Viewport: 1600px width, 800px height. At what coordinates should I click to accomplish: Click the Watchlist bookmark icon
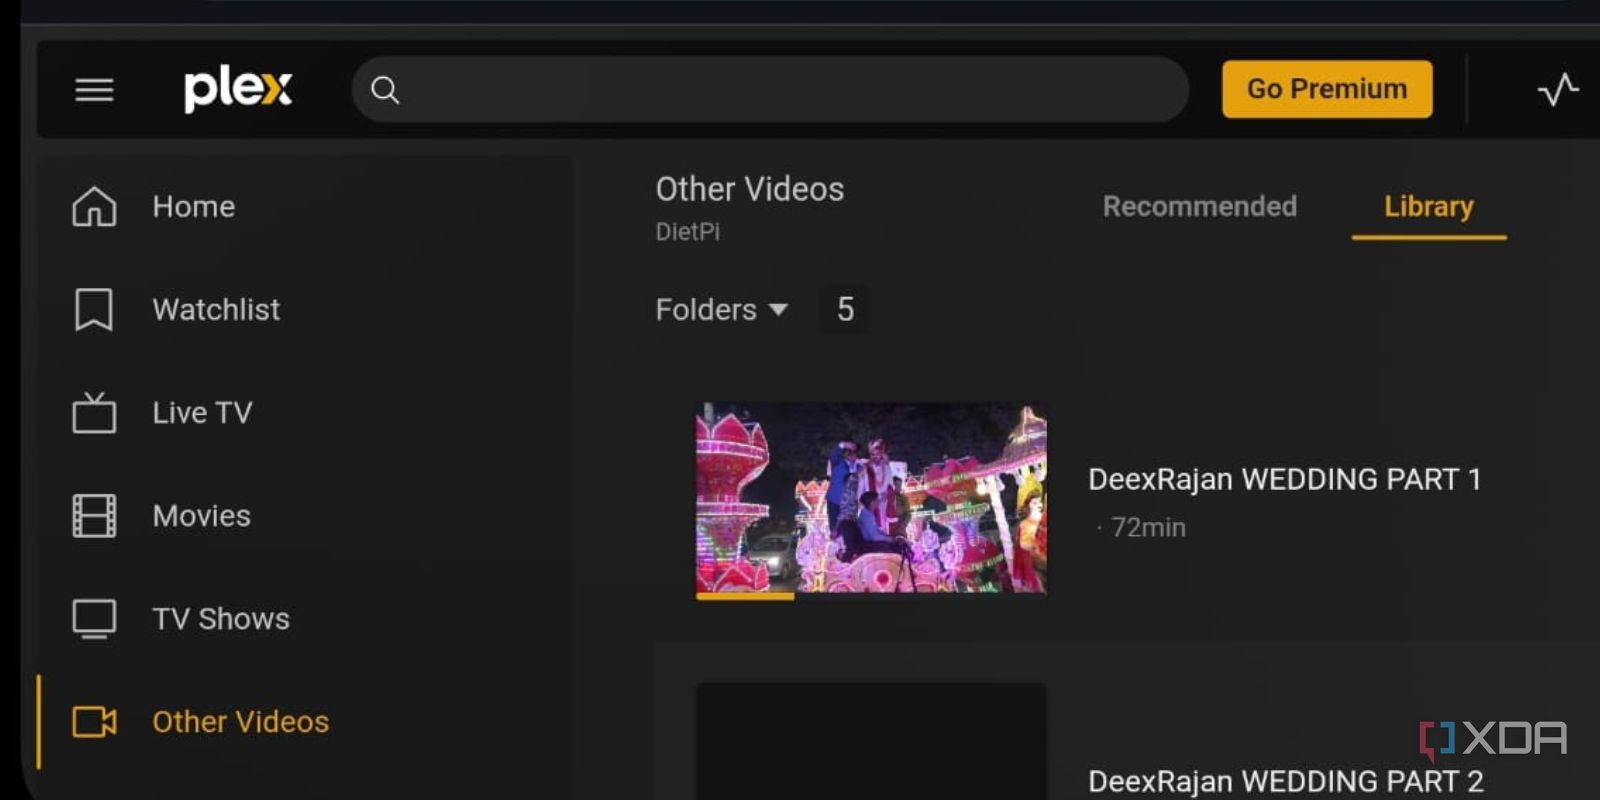click(x=94, y=310)
